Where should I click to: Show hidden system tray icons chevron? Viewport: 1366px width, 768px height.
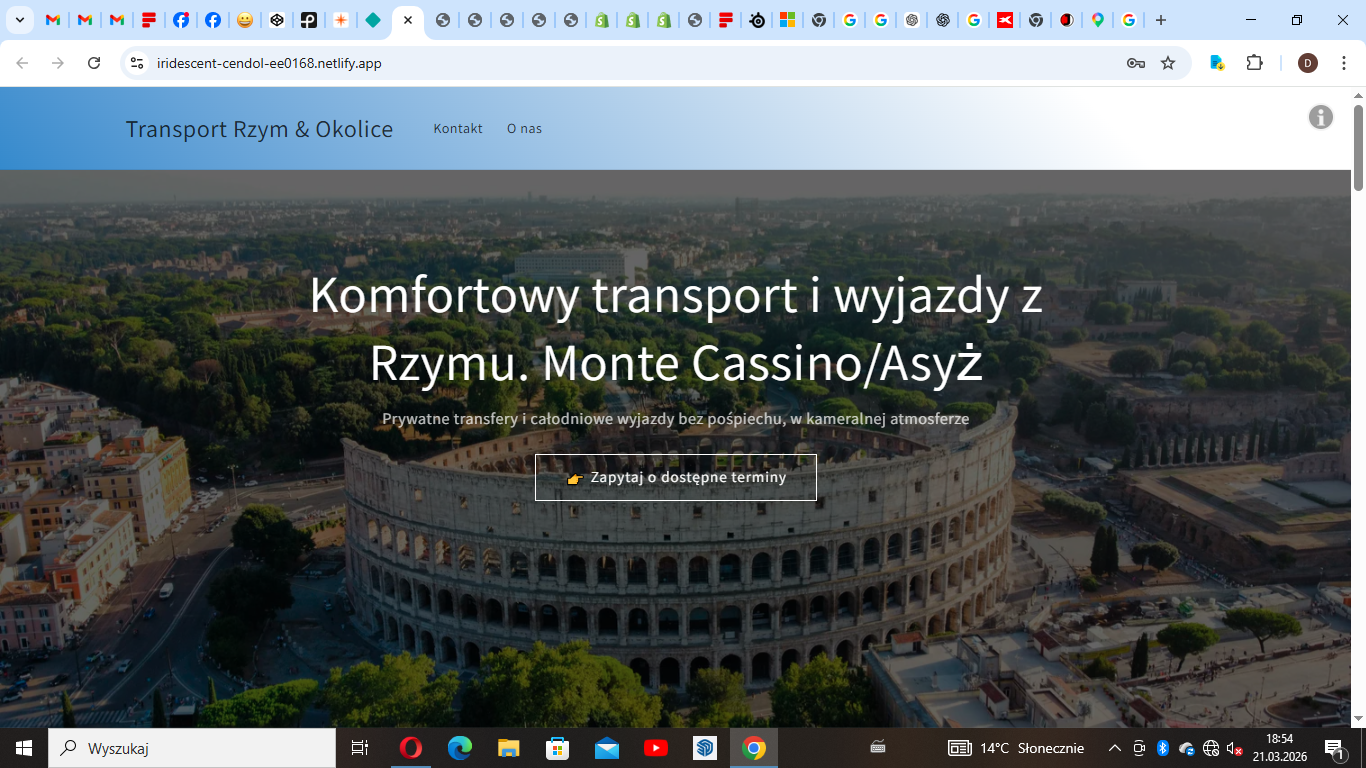1114,748
